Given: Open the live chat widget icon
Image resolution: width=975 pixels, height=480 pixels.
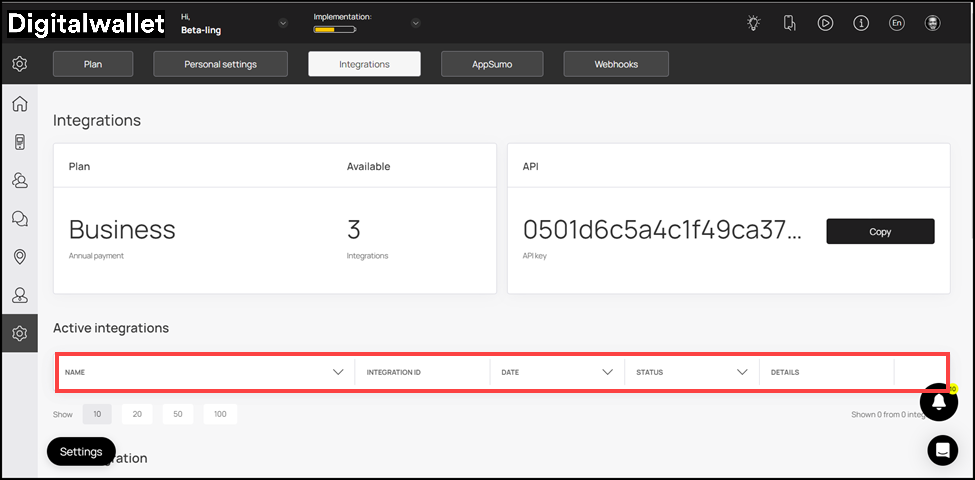Looking at the screenshot, I should coord(941,450).
